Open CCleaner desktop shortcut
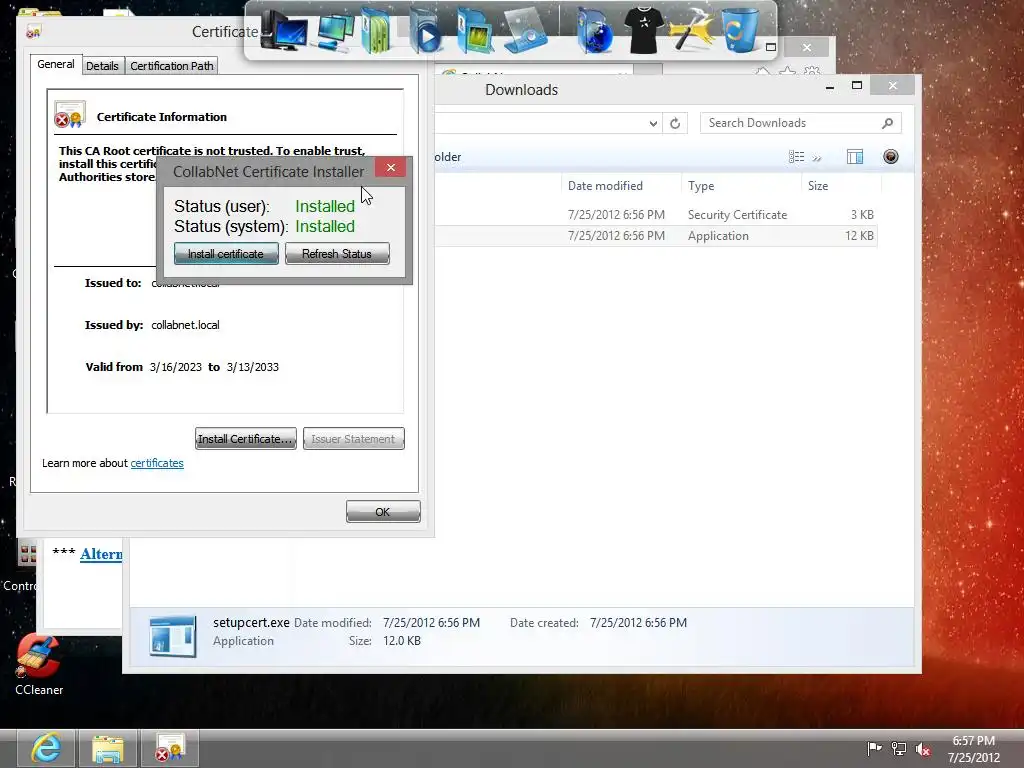Viewport: 1024px width, 768px height. coord(39,664)
